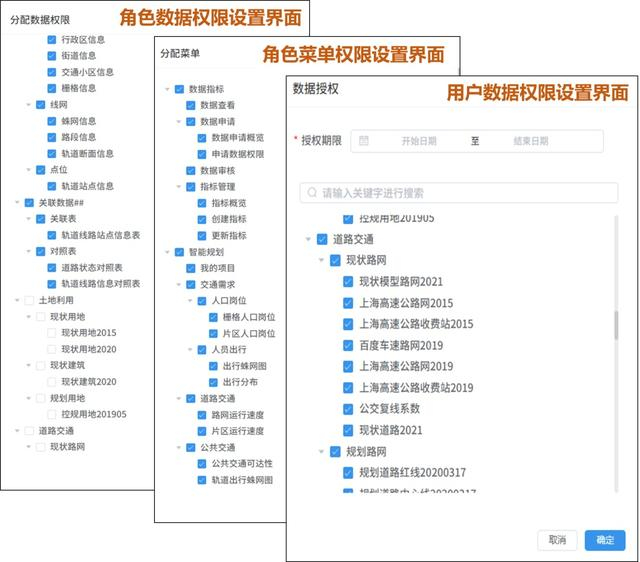Click the 开始日期 start date field
The height and width of the screenshot is (562, 640).
click(x=419, y=141)
